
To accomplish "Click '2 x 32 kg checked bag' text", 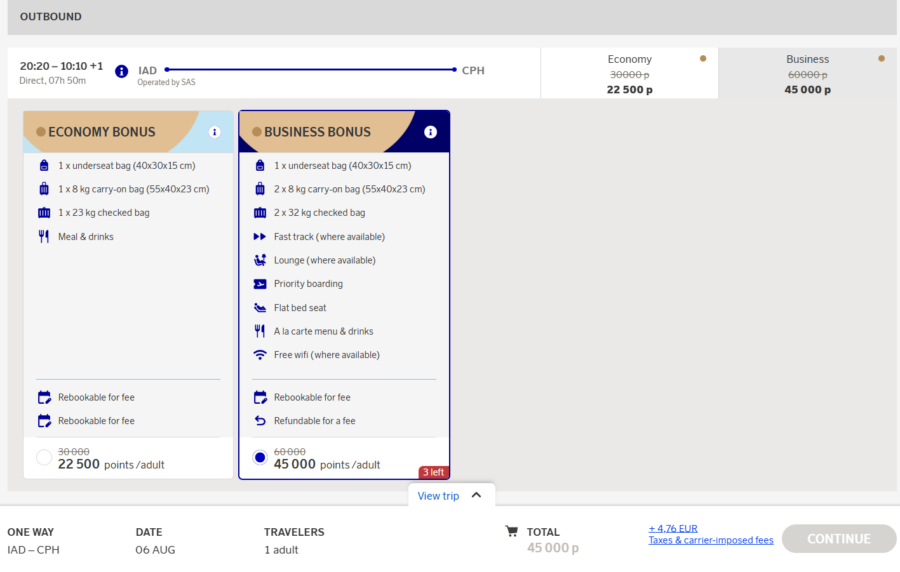I will [x=319, y=213].
